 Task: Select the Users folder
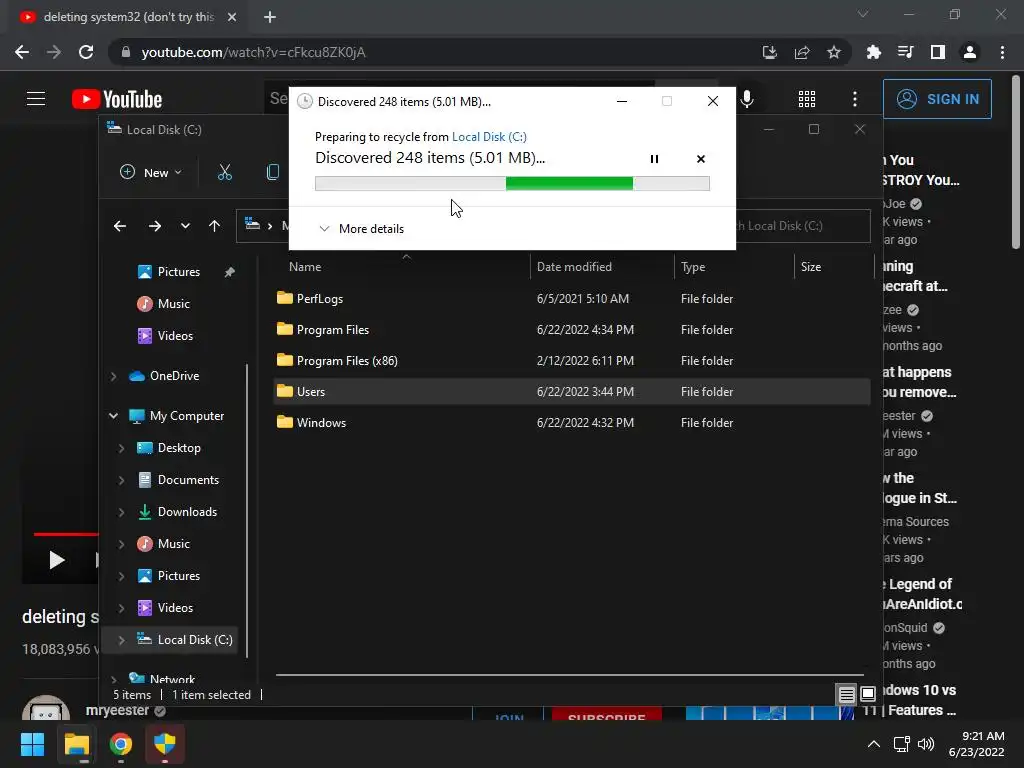tap(572, 392)
